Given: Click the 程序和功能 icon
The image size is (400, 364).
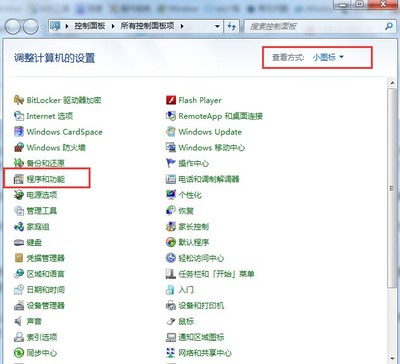Looking at the screenshot, I should [x=19, y=179].
